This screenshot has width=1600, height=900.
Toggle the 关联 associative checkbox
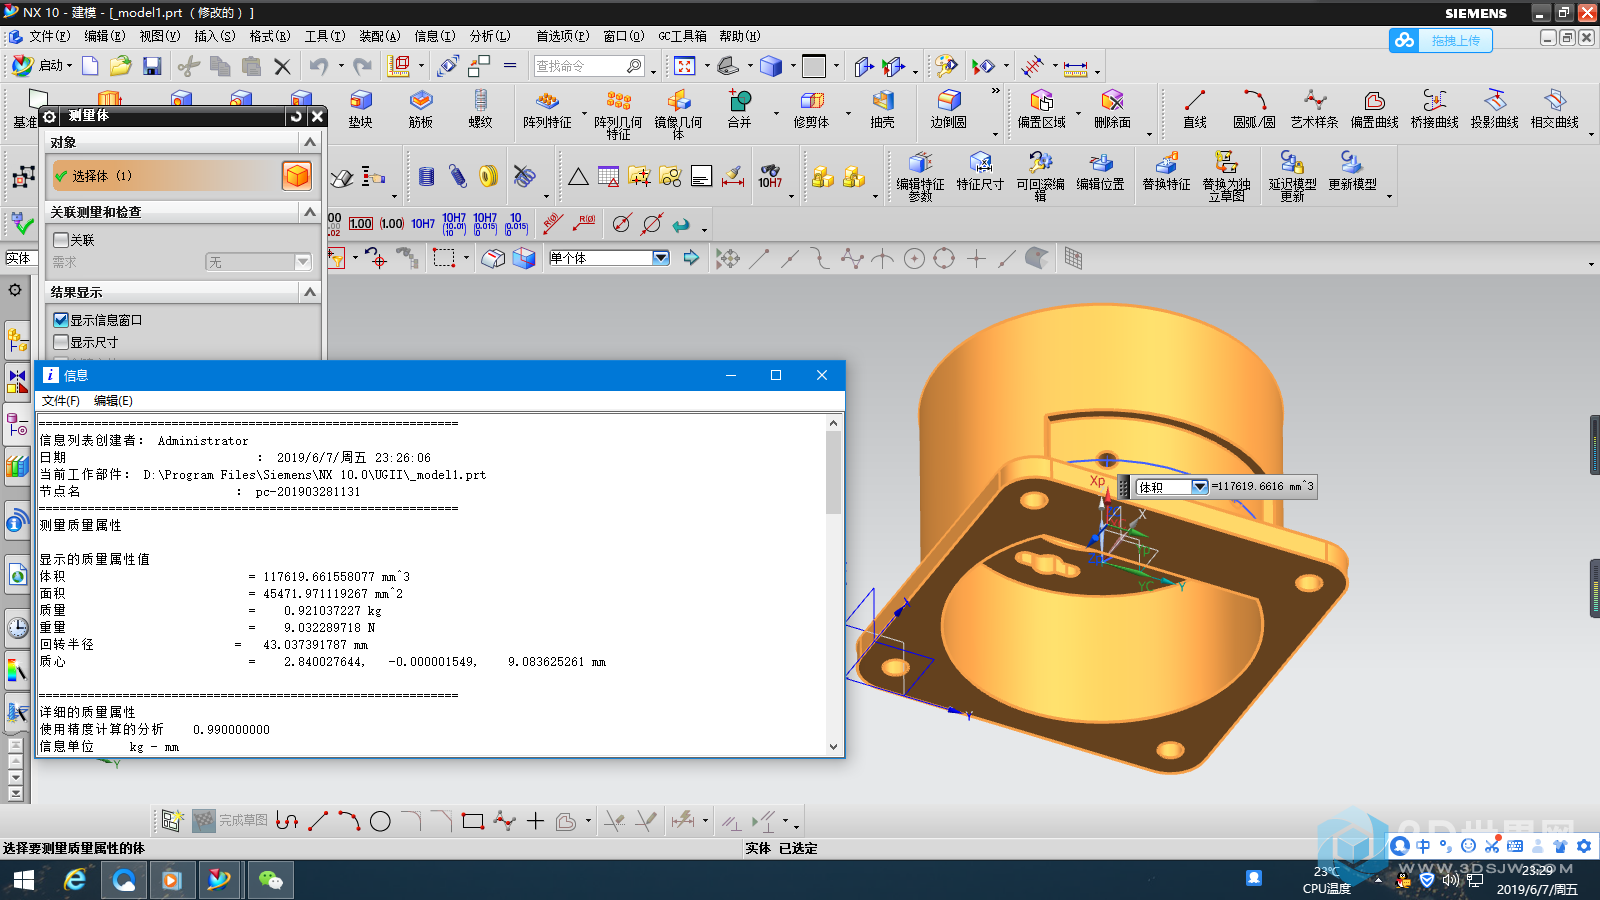point(61,240)
